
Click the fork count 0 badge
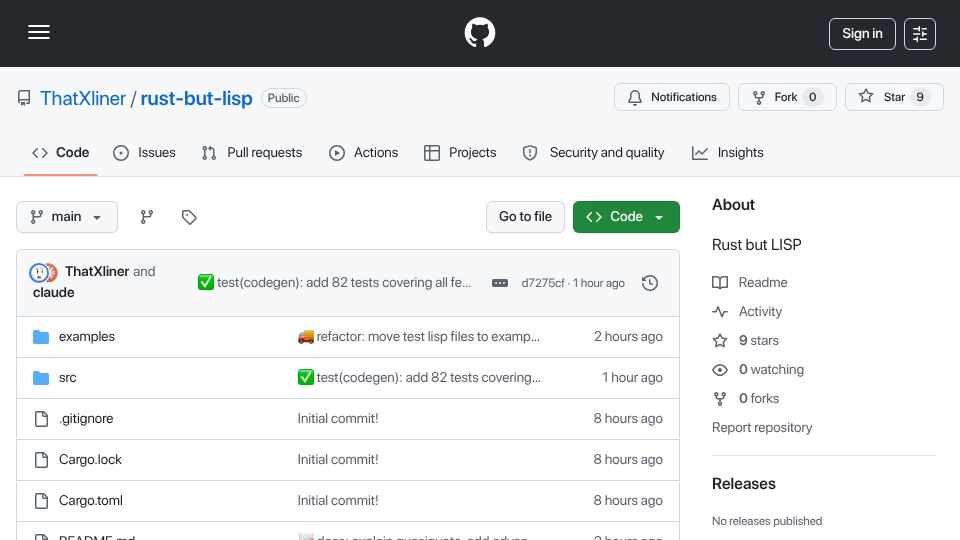tap(812, 97)
